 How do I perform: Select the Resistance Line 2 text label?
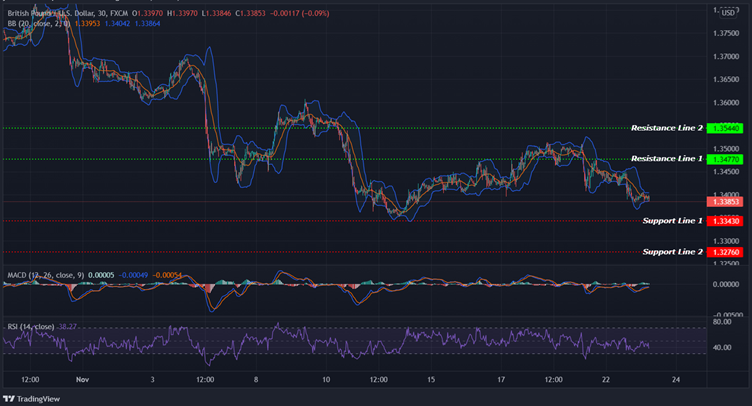click(666, 128)
